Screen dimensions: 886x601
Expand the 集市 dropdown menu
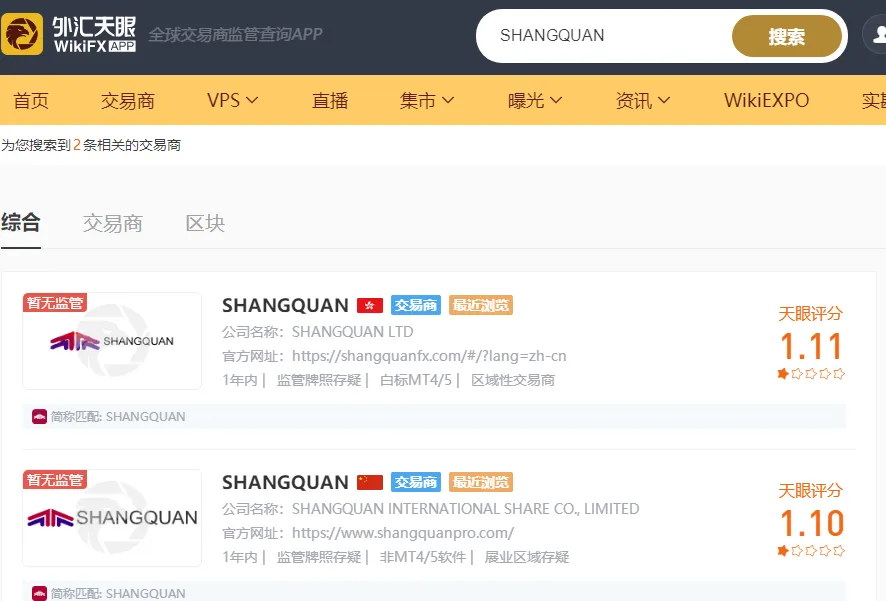pyautogui.click(x=427, y=101)
